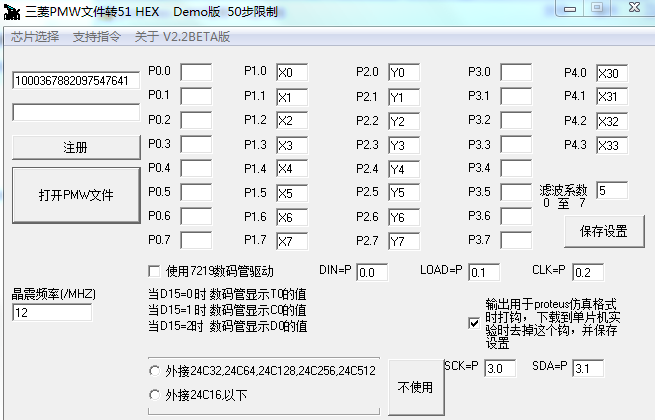Click the P1.7 field containing X7
The height and width of the screenshot is (420, 655).
(x=292, y=241)
